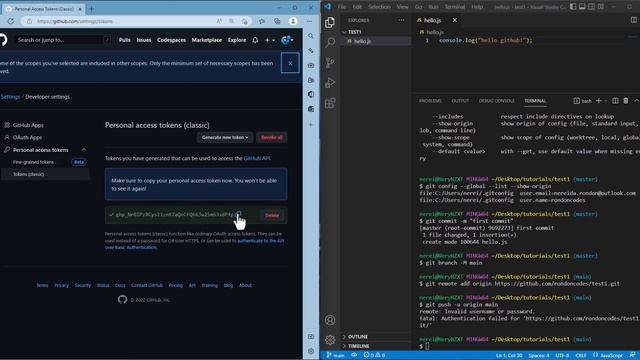Refresh the browser page
Viewport: 640px width, 360px height.
(11, 21)
